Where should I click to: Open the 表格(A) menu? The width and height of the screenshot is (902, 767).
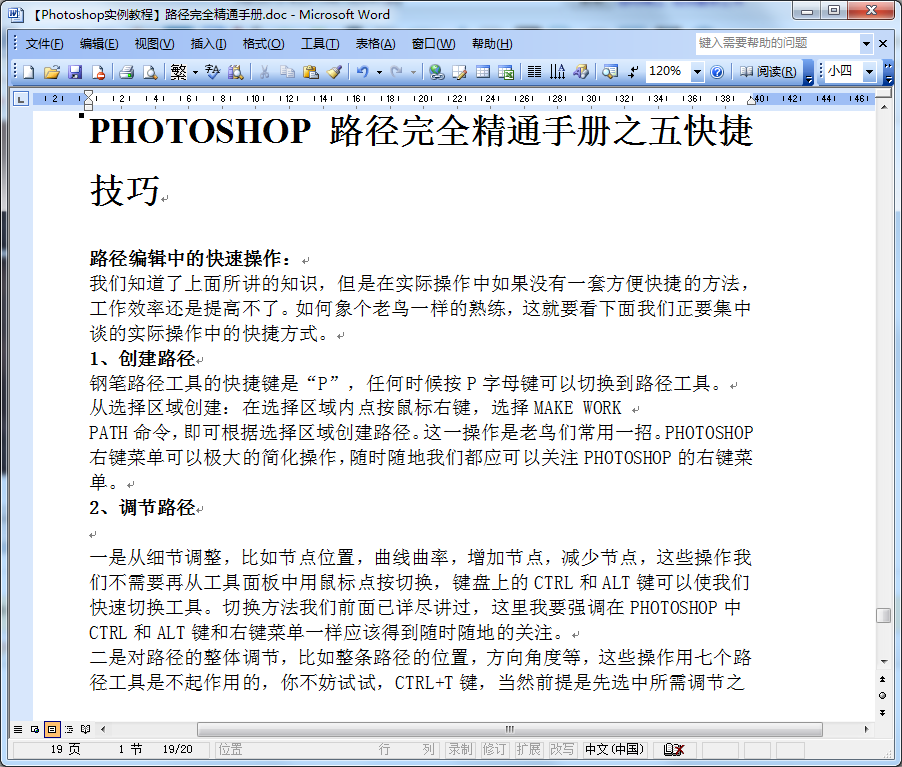click(x=375, y=44)
